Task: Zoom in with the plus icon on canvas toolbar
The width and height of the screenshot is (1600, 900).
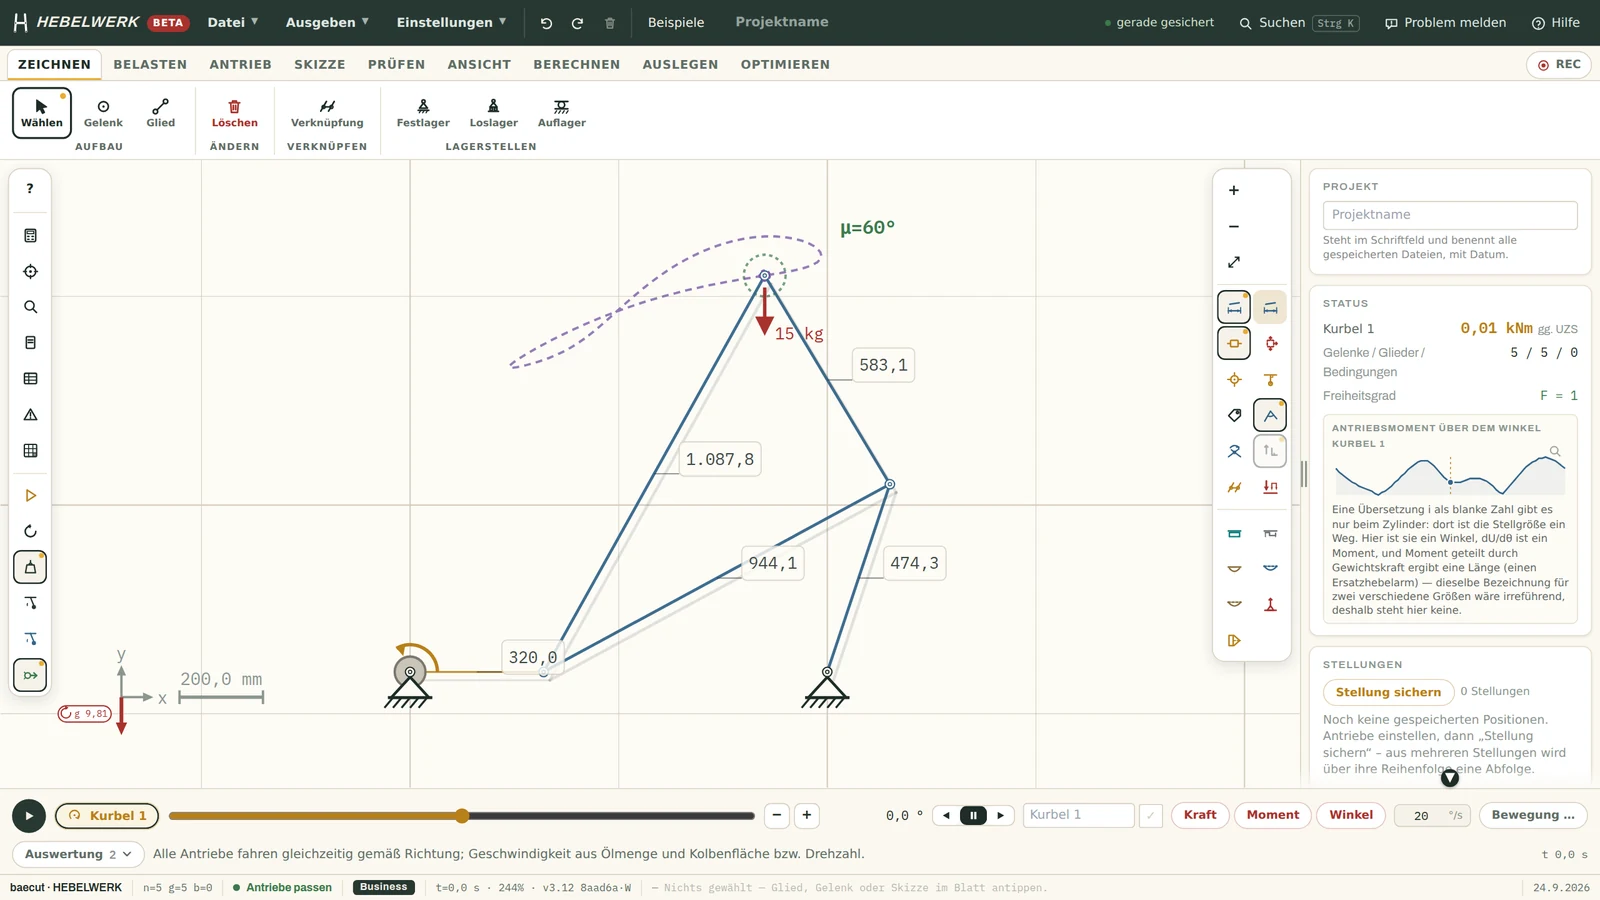Action: (x=1234, y=190)
